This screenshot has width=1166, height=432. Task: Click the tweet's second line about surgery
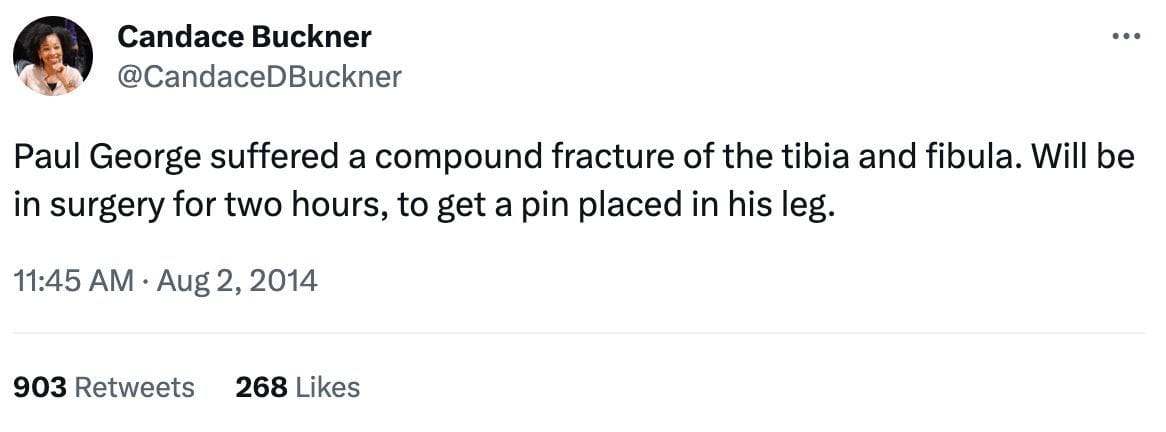(x=422, y=209)
